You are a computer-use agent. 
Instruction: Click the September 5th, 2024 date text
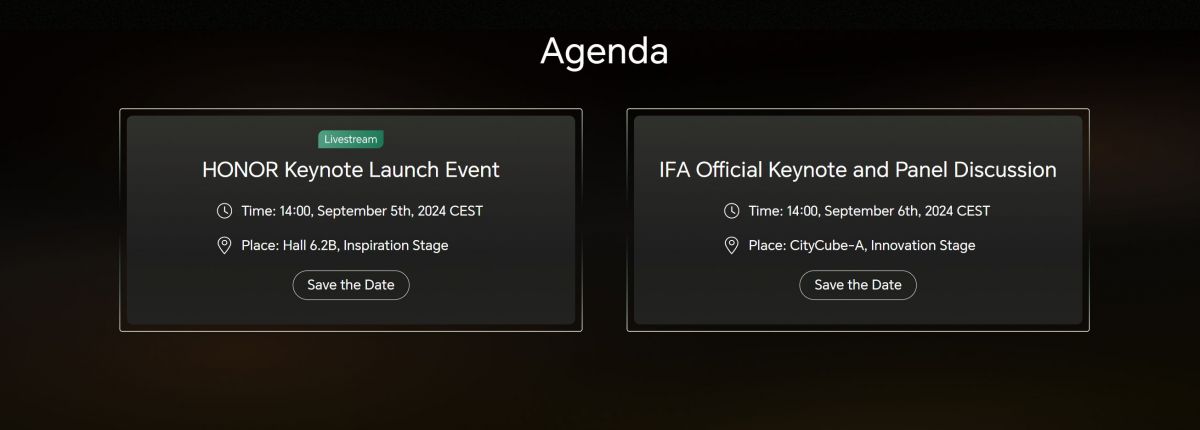click(383, 211)
